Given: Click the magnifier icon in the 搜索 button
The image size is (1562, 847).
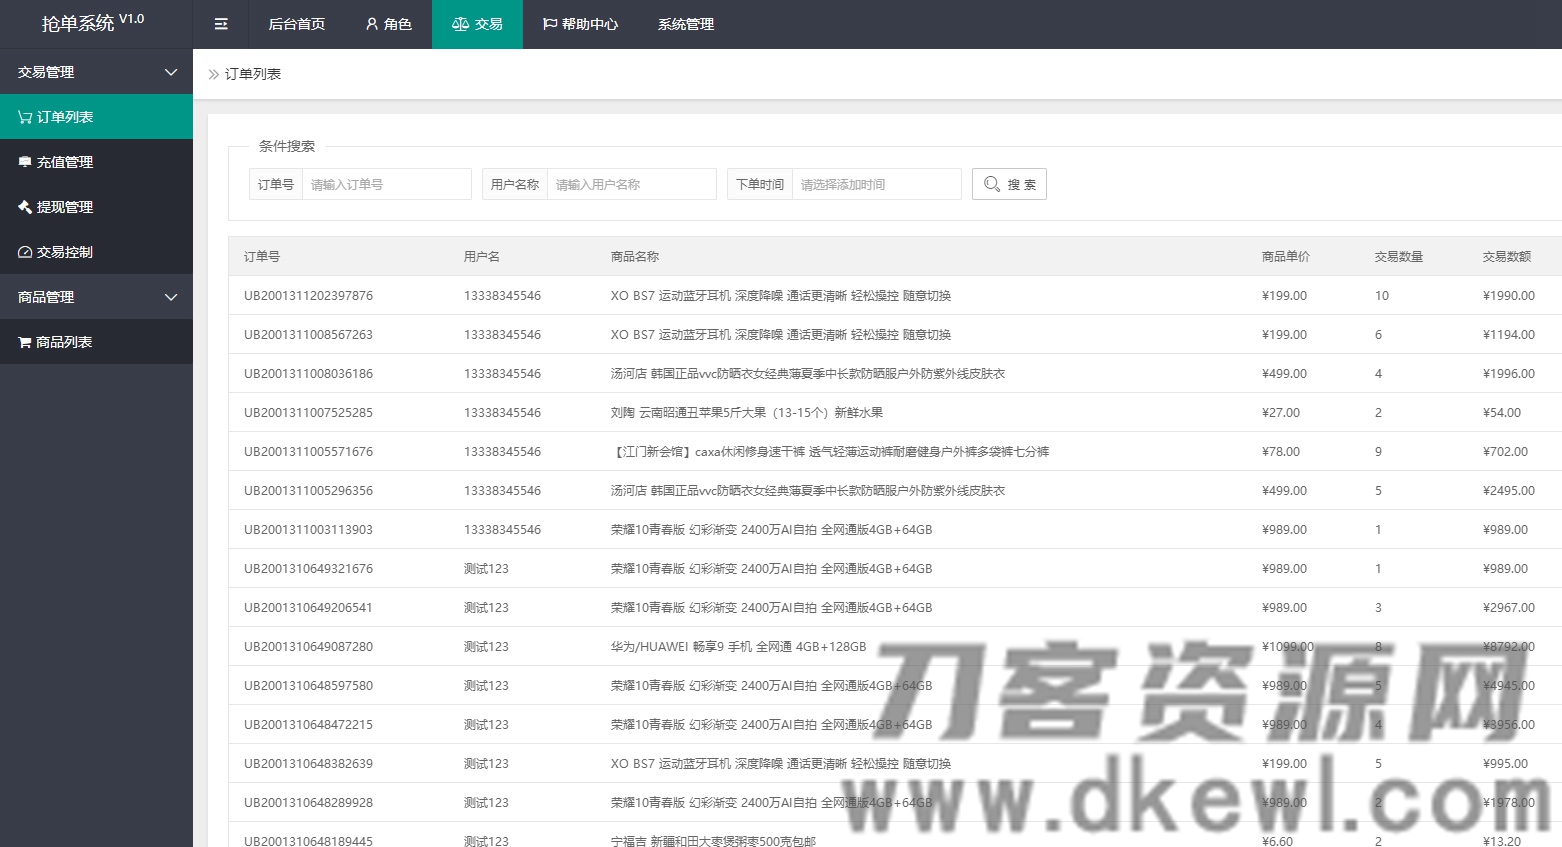Looking at the screenshot, I should pyautogui.click(x=991, y=183).
